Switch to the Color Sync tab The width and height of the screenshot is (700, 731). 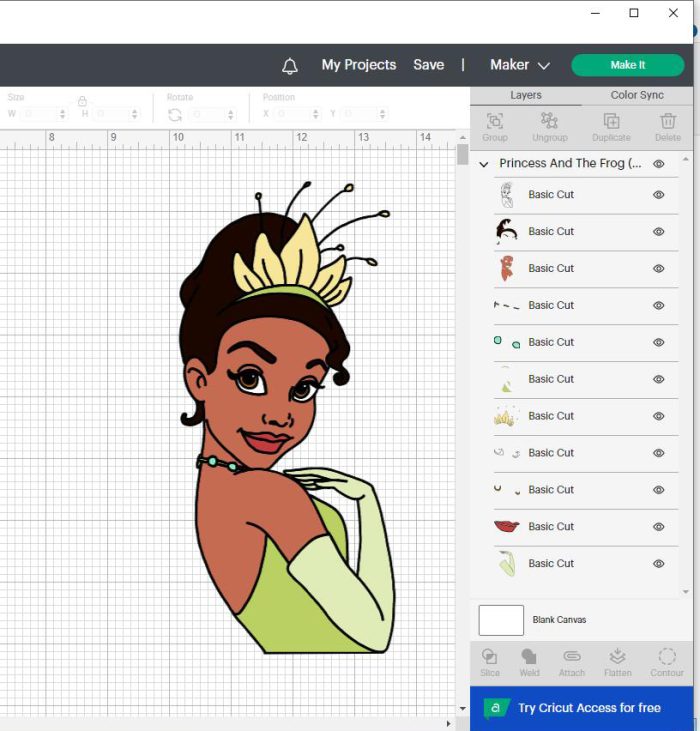pos(637,95)
